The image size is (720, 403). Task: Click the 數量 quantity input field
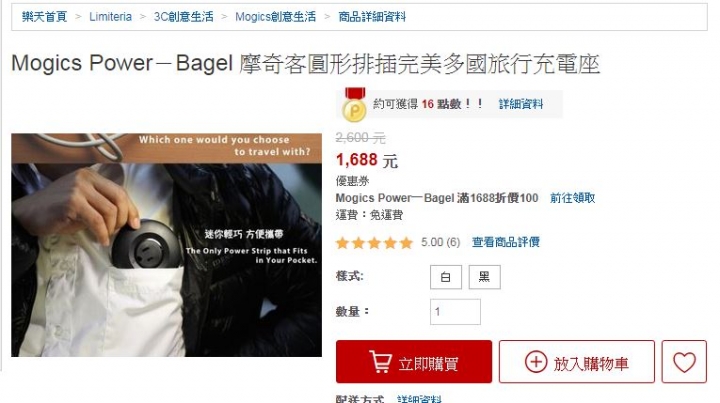[455, 312]
